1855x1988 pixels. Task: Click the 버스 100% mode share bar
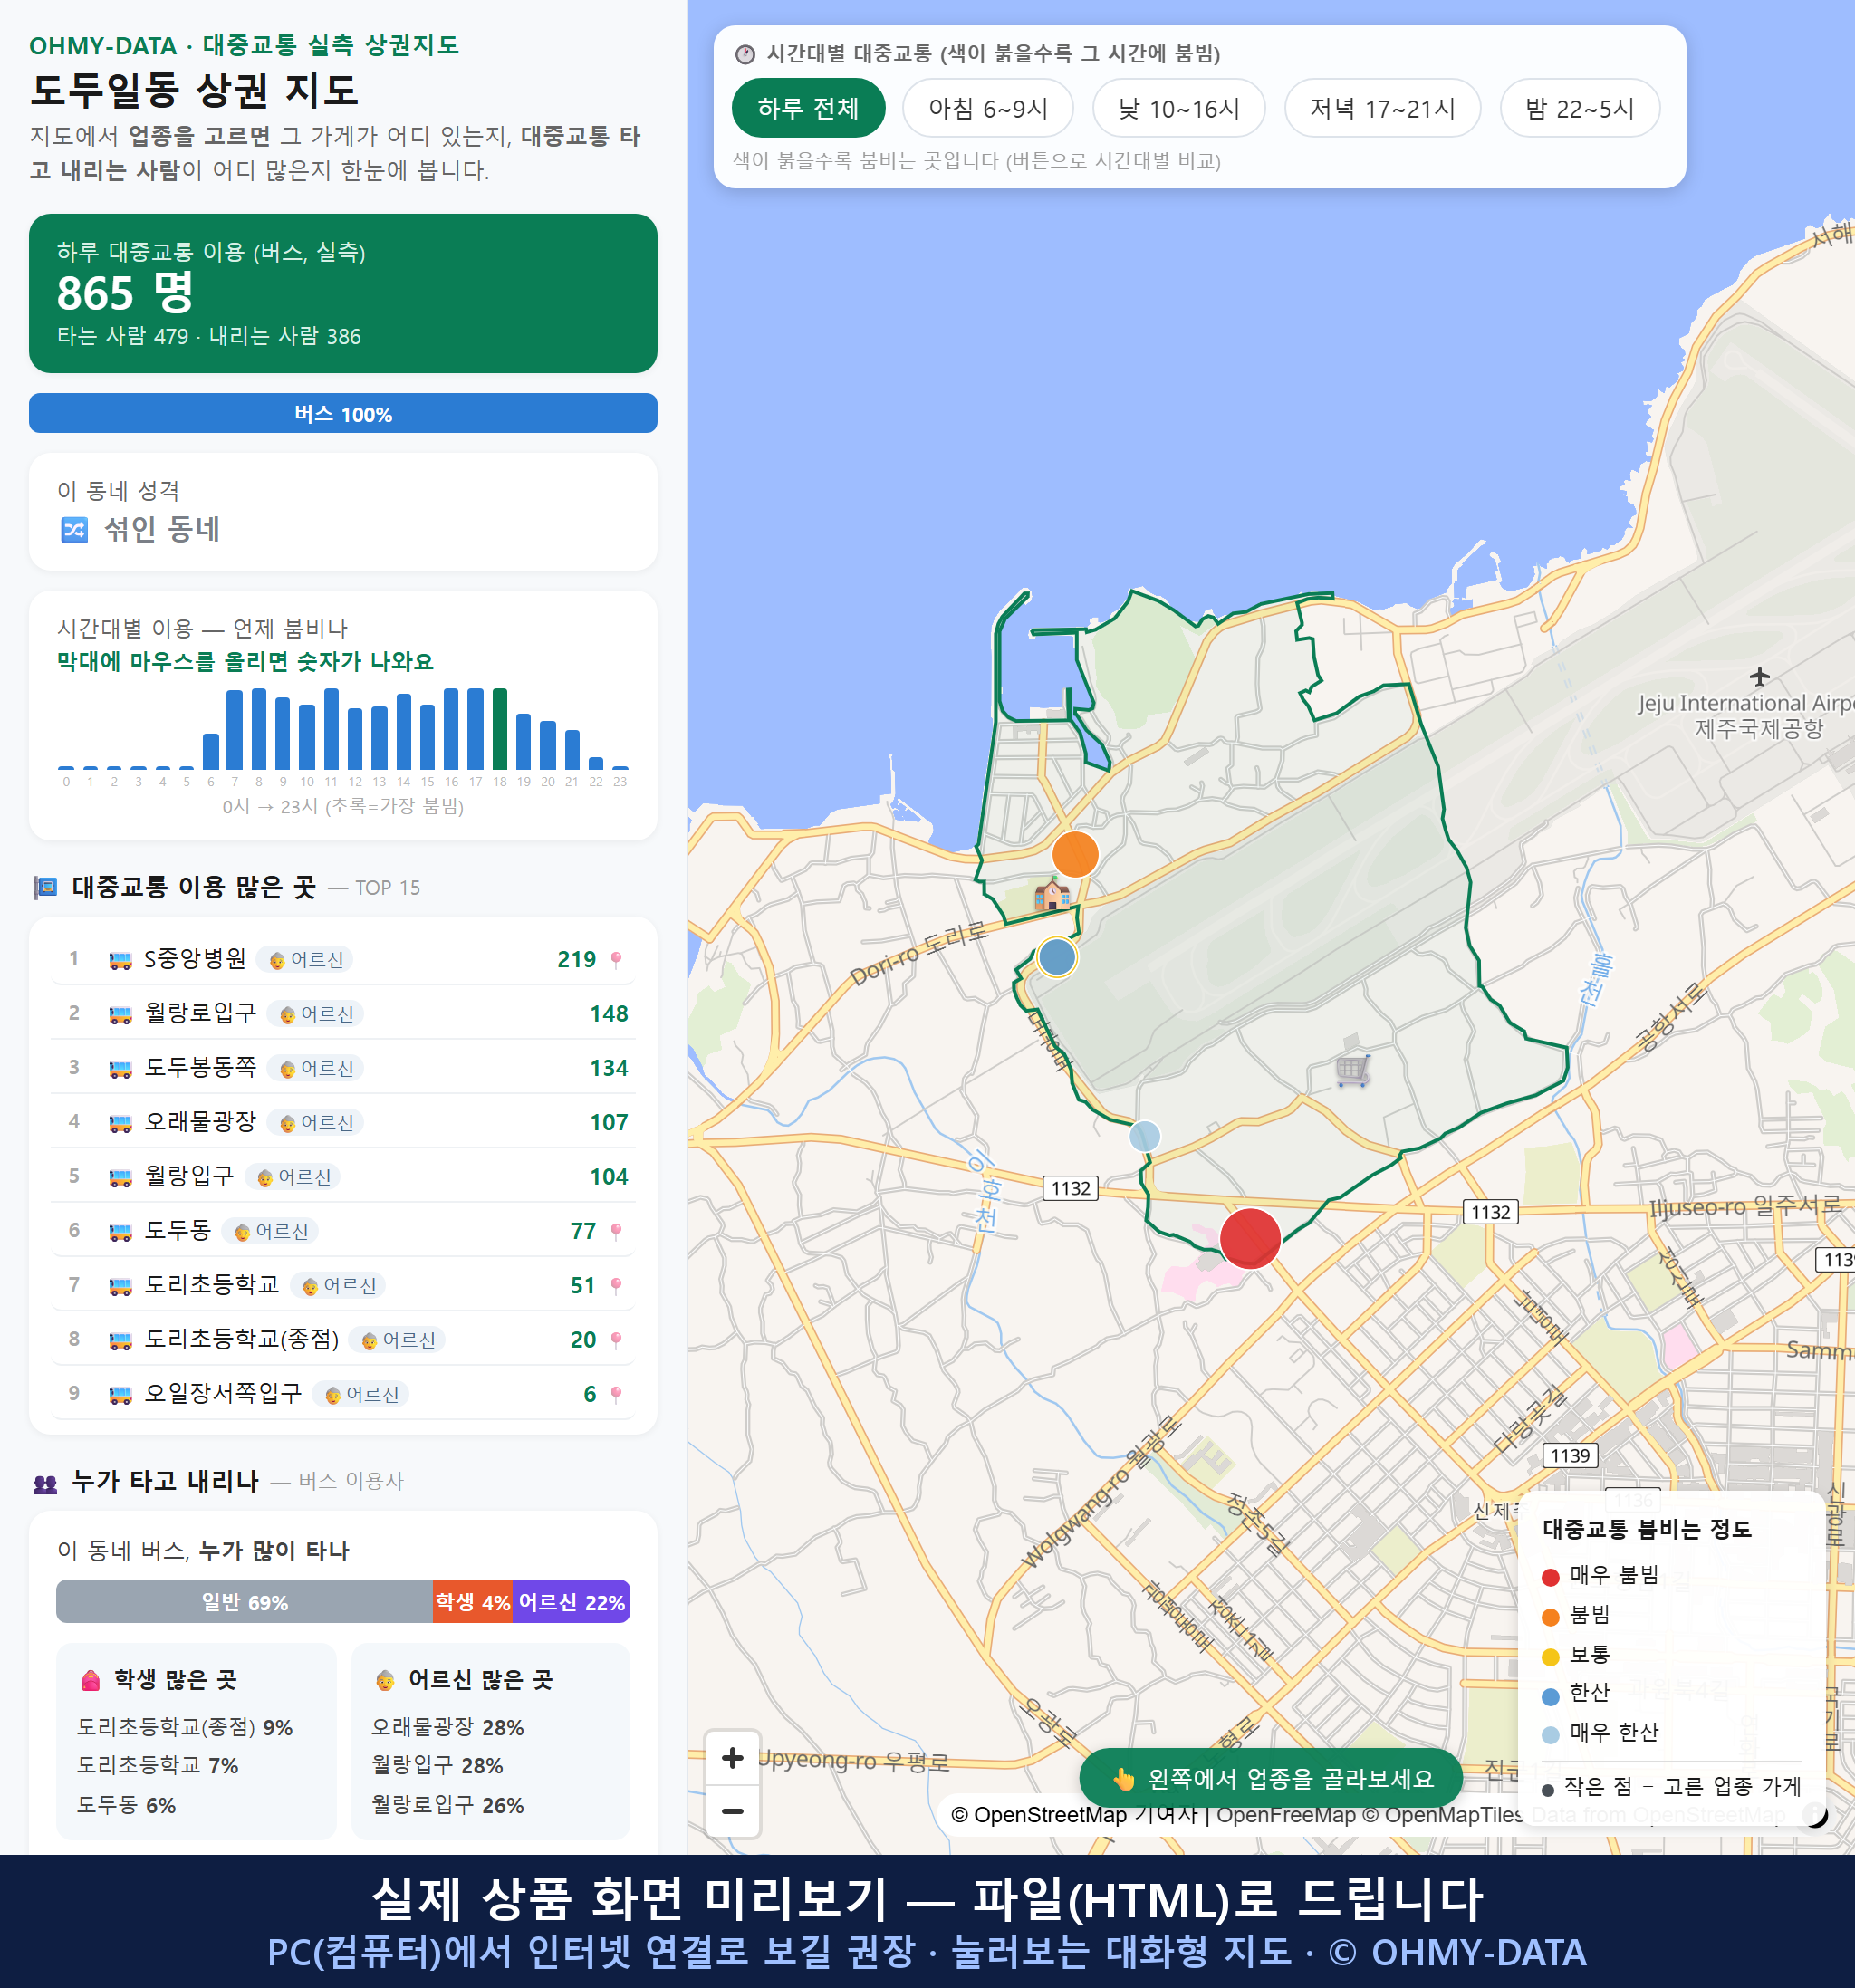tap(343, 413)
